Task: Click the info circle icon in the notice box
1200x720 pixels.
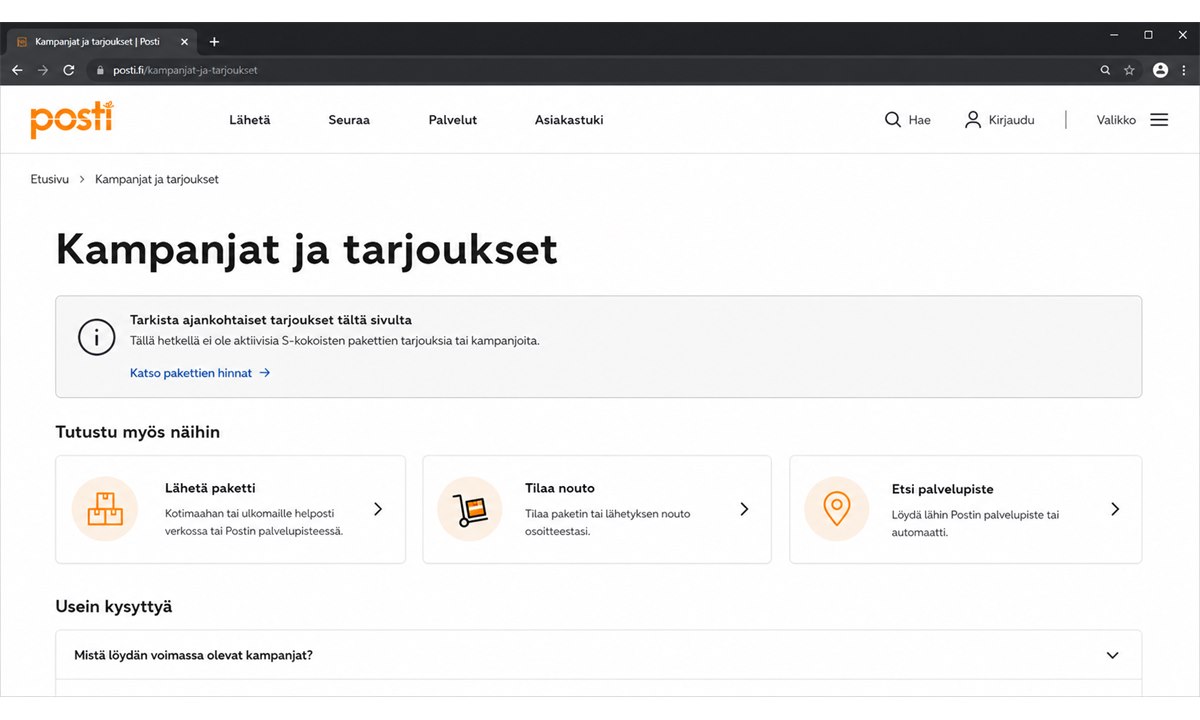Action: pos(96,338)
